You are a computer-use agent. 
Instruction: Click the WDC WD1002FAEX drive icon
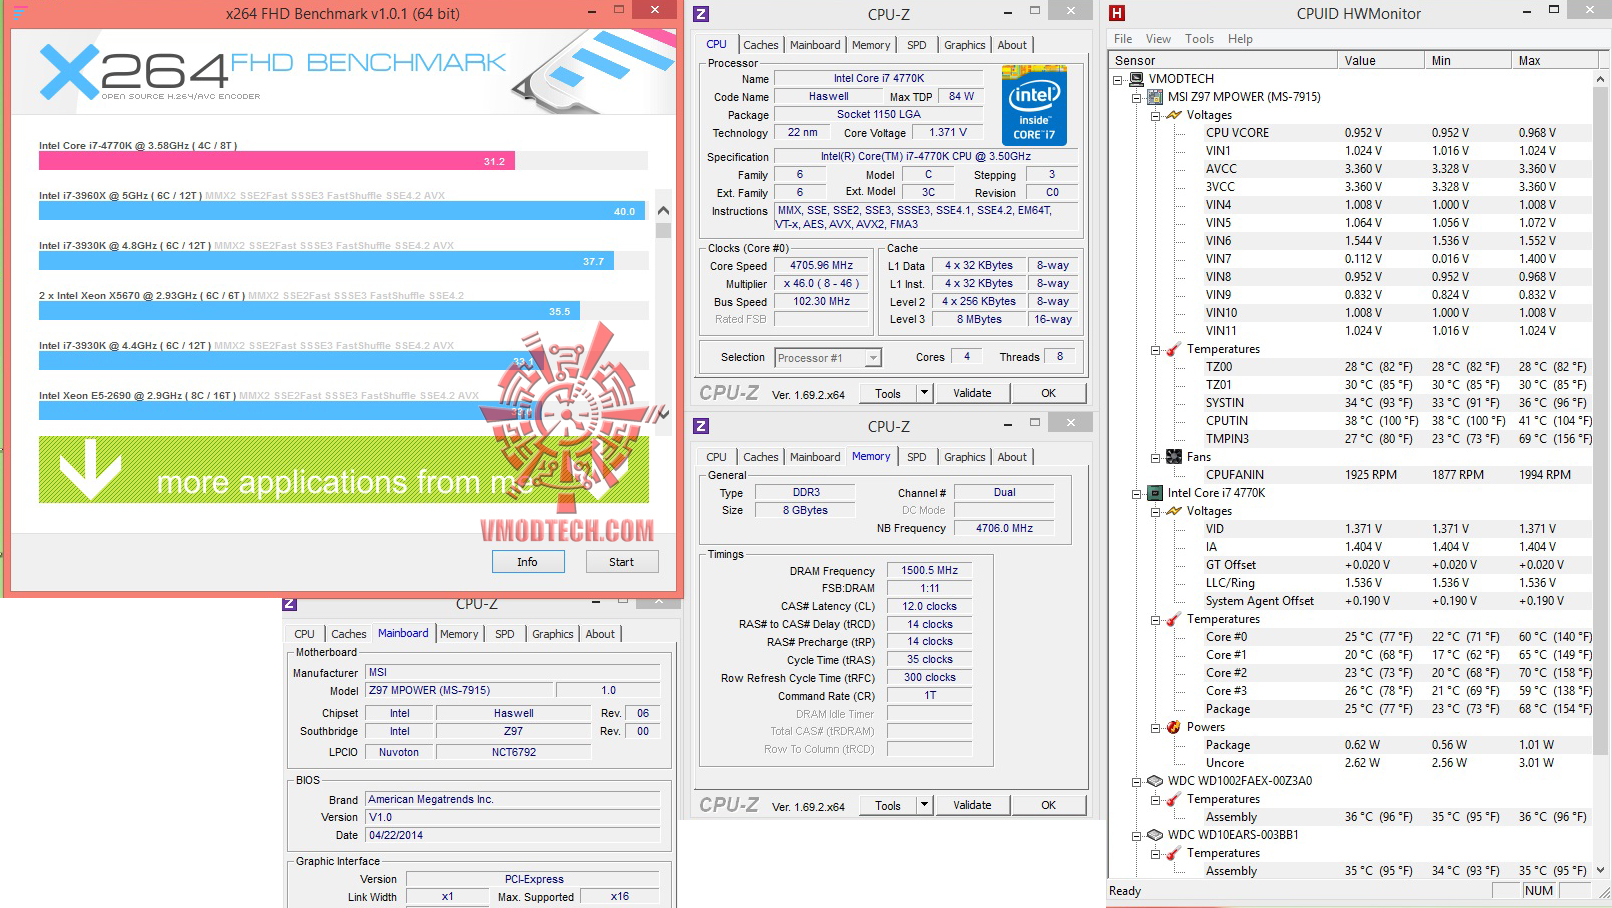coord(1155,781)
